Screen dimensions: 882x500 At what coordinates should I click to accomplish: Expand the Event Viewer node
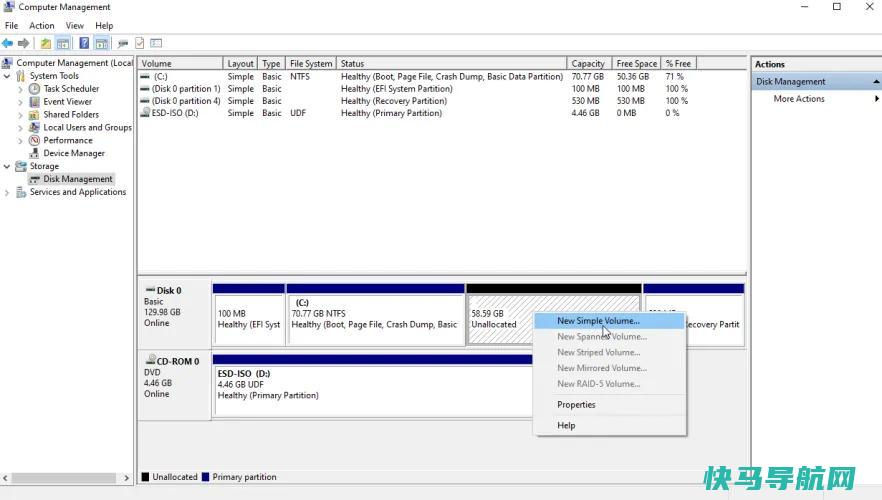coord(20,102)
